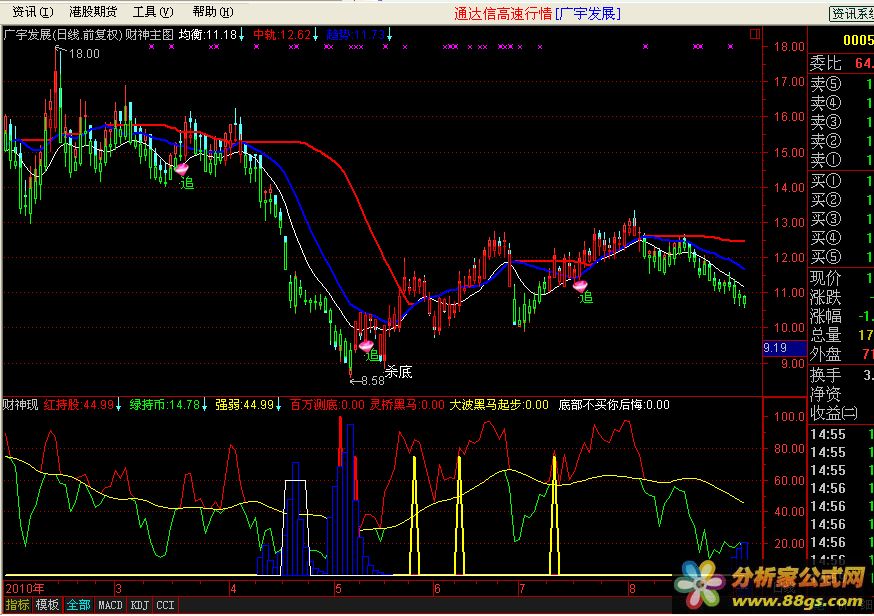Image resolution: width=874 pixels, height=616 pixels.
Task: Click the 百万测底:0.00 label
Action: click(327, 405)
